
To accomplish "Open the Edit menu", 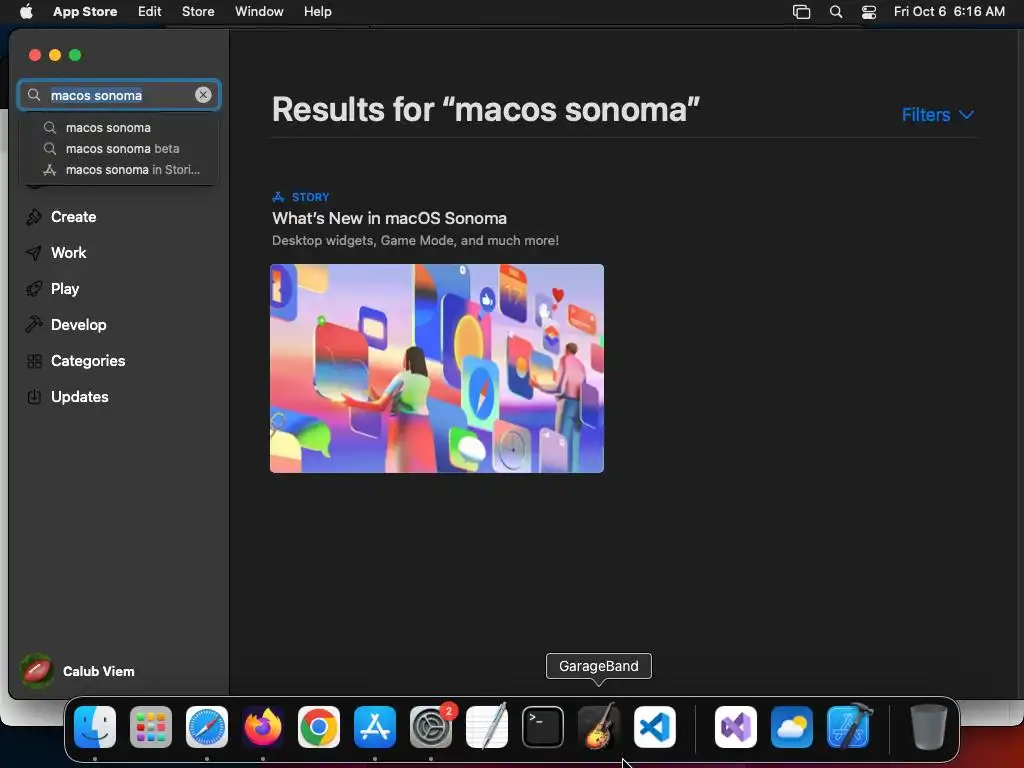I will (150, 12).
